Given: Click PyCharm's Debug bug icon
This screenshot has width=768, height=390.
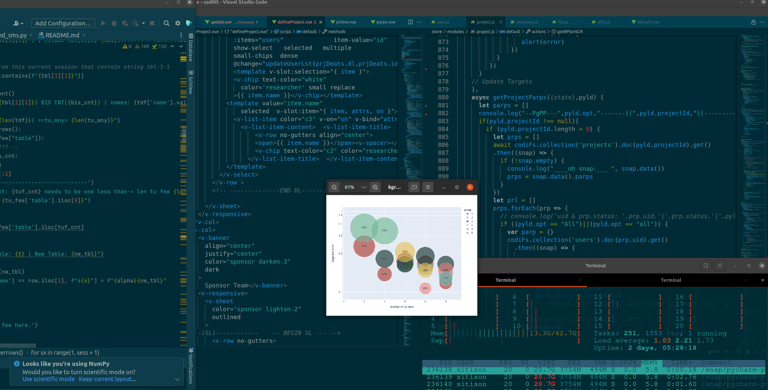Looking at the screenshot, I should [114, 23].
